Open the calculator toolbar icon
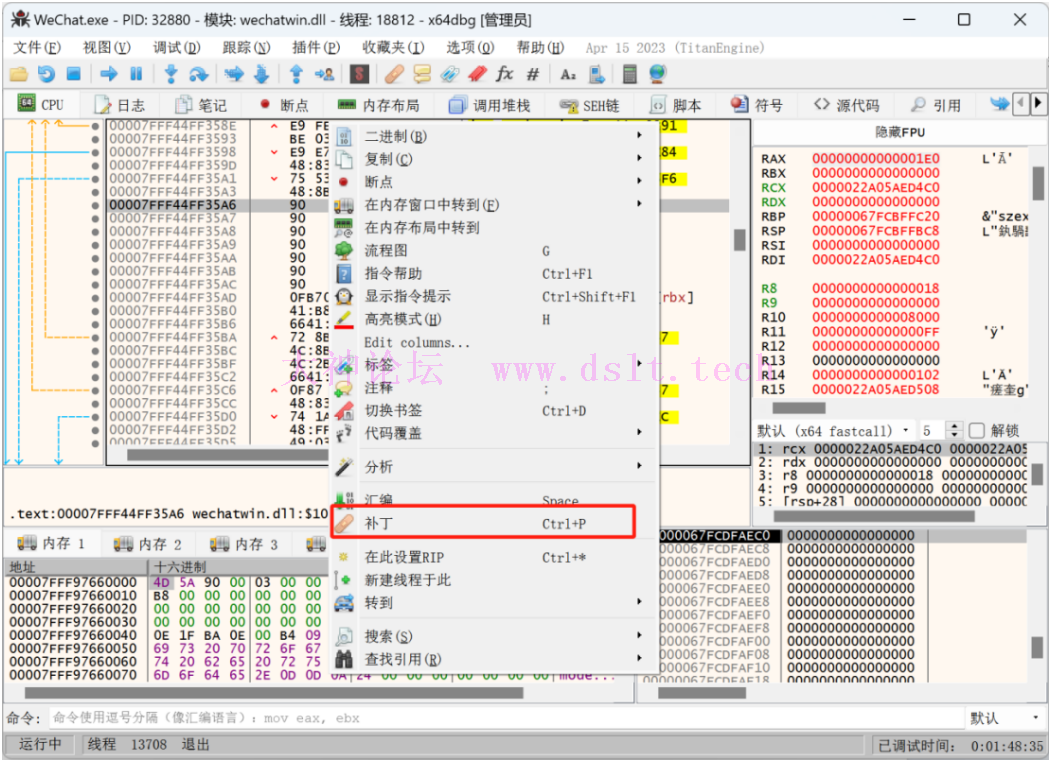The height and width of the screenshot is (765, 1055). click(630, 74)
